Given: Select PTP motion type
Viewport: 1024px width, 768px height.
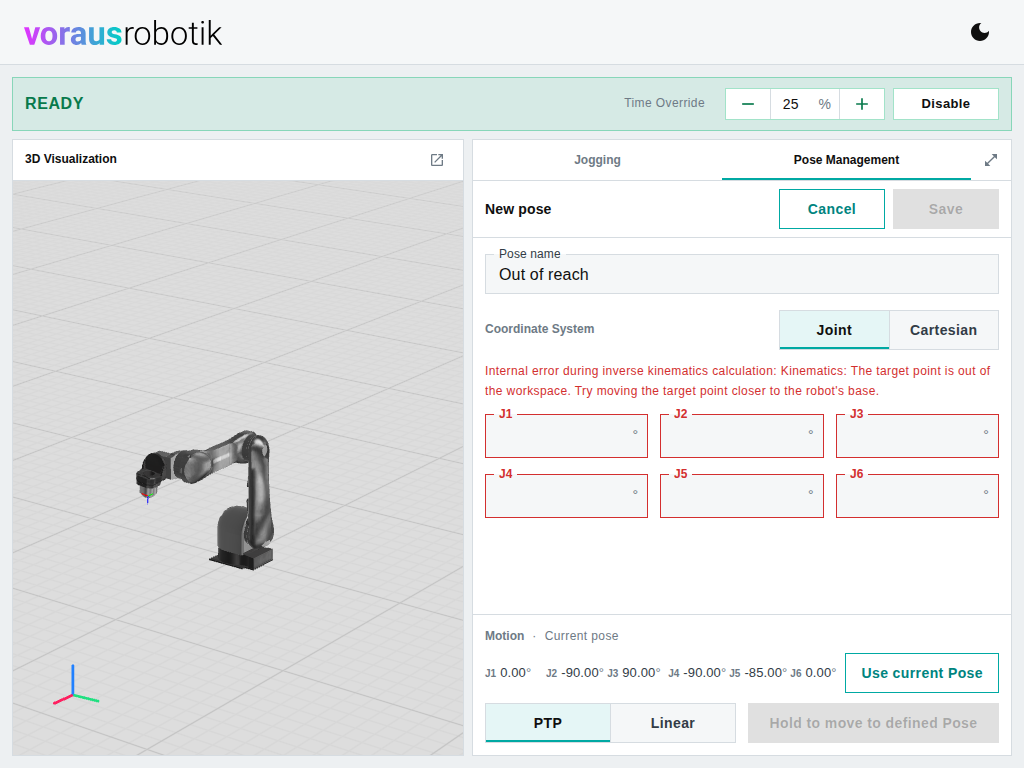Looking at the screenshot, I should (x=547, y=723).
